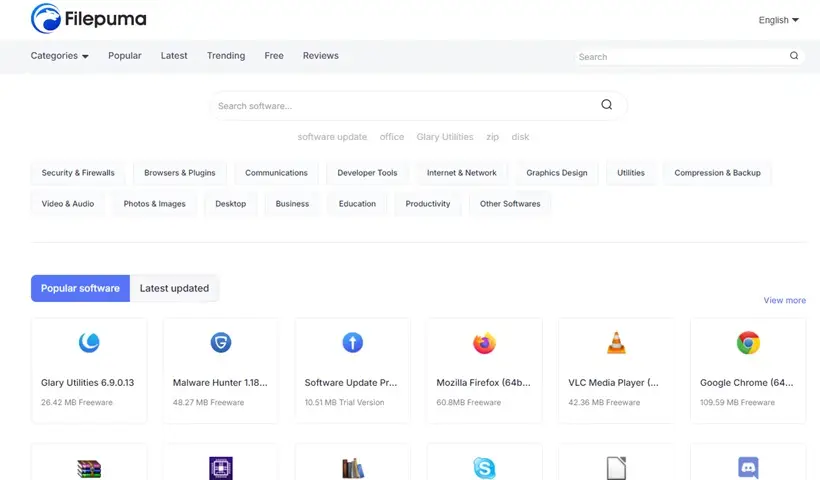Click the magnifier icon in Search software box

[607, 105]
